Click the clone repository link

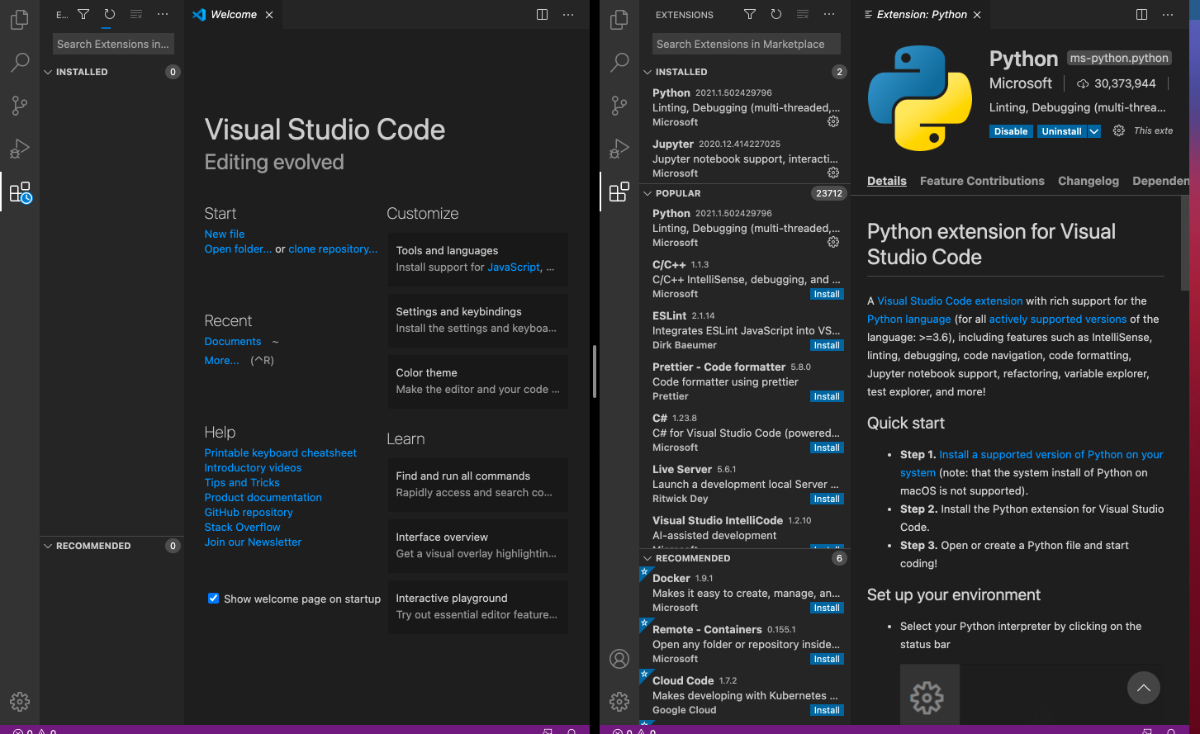pyautogui.click(x=333, y=249)
